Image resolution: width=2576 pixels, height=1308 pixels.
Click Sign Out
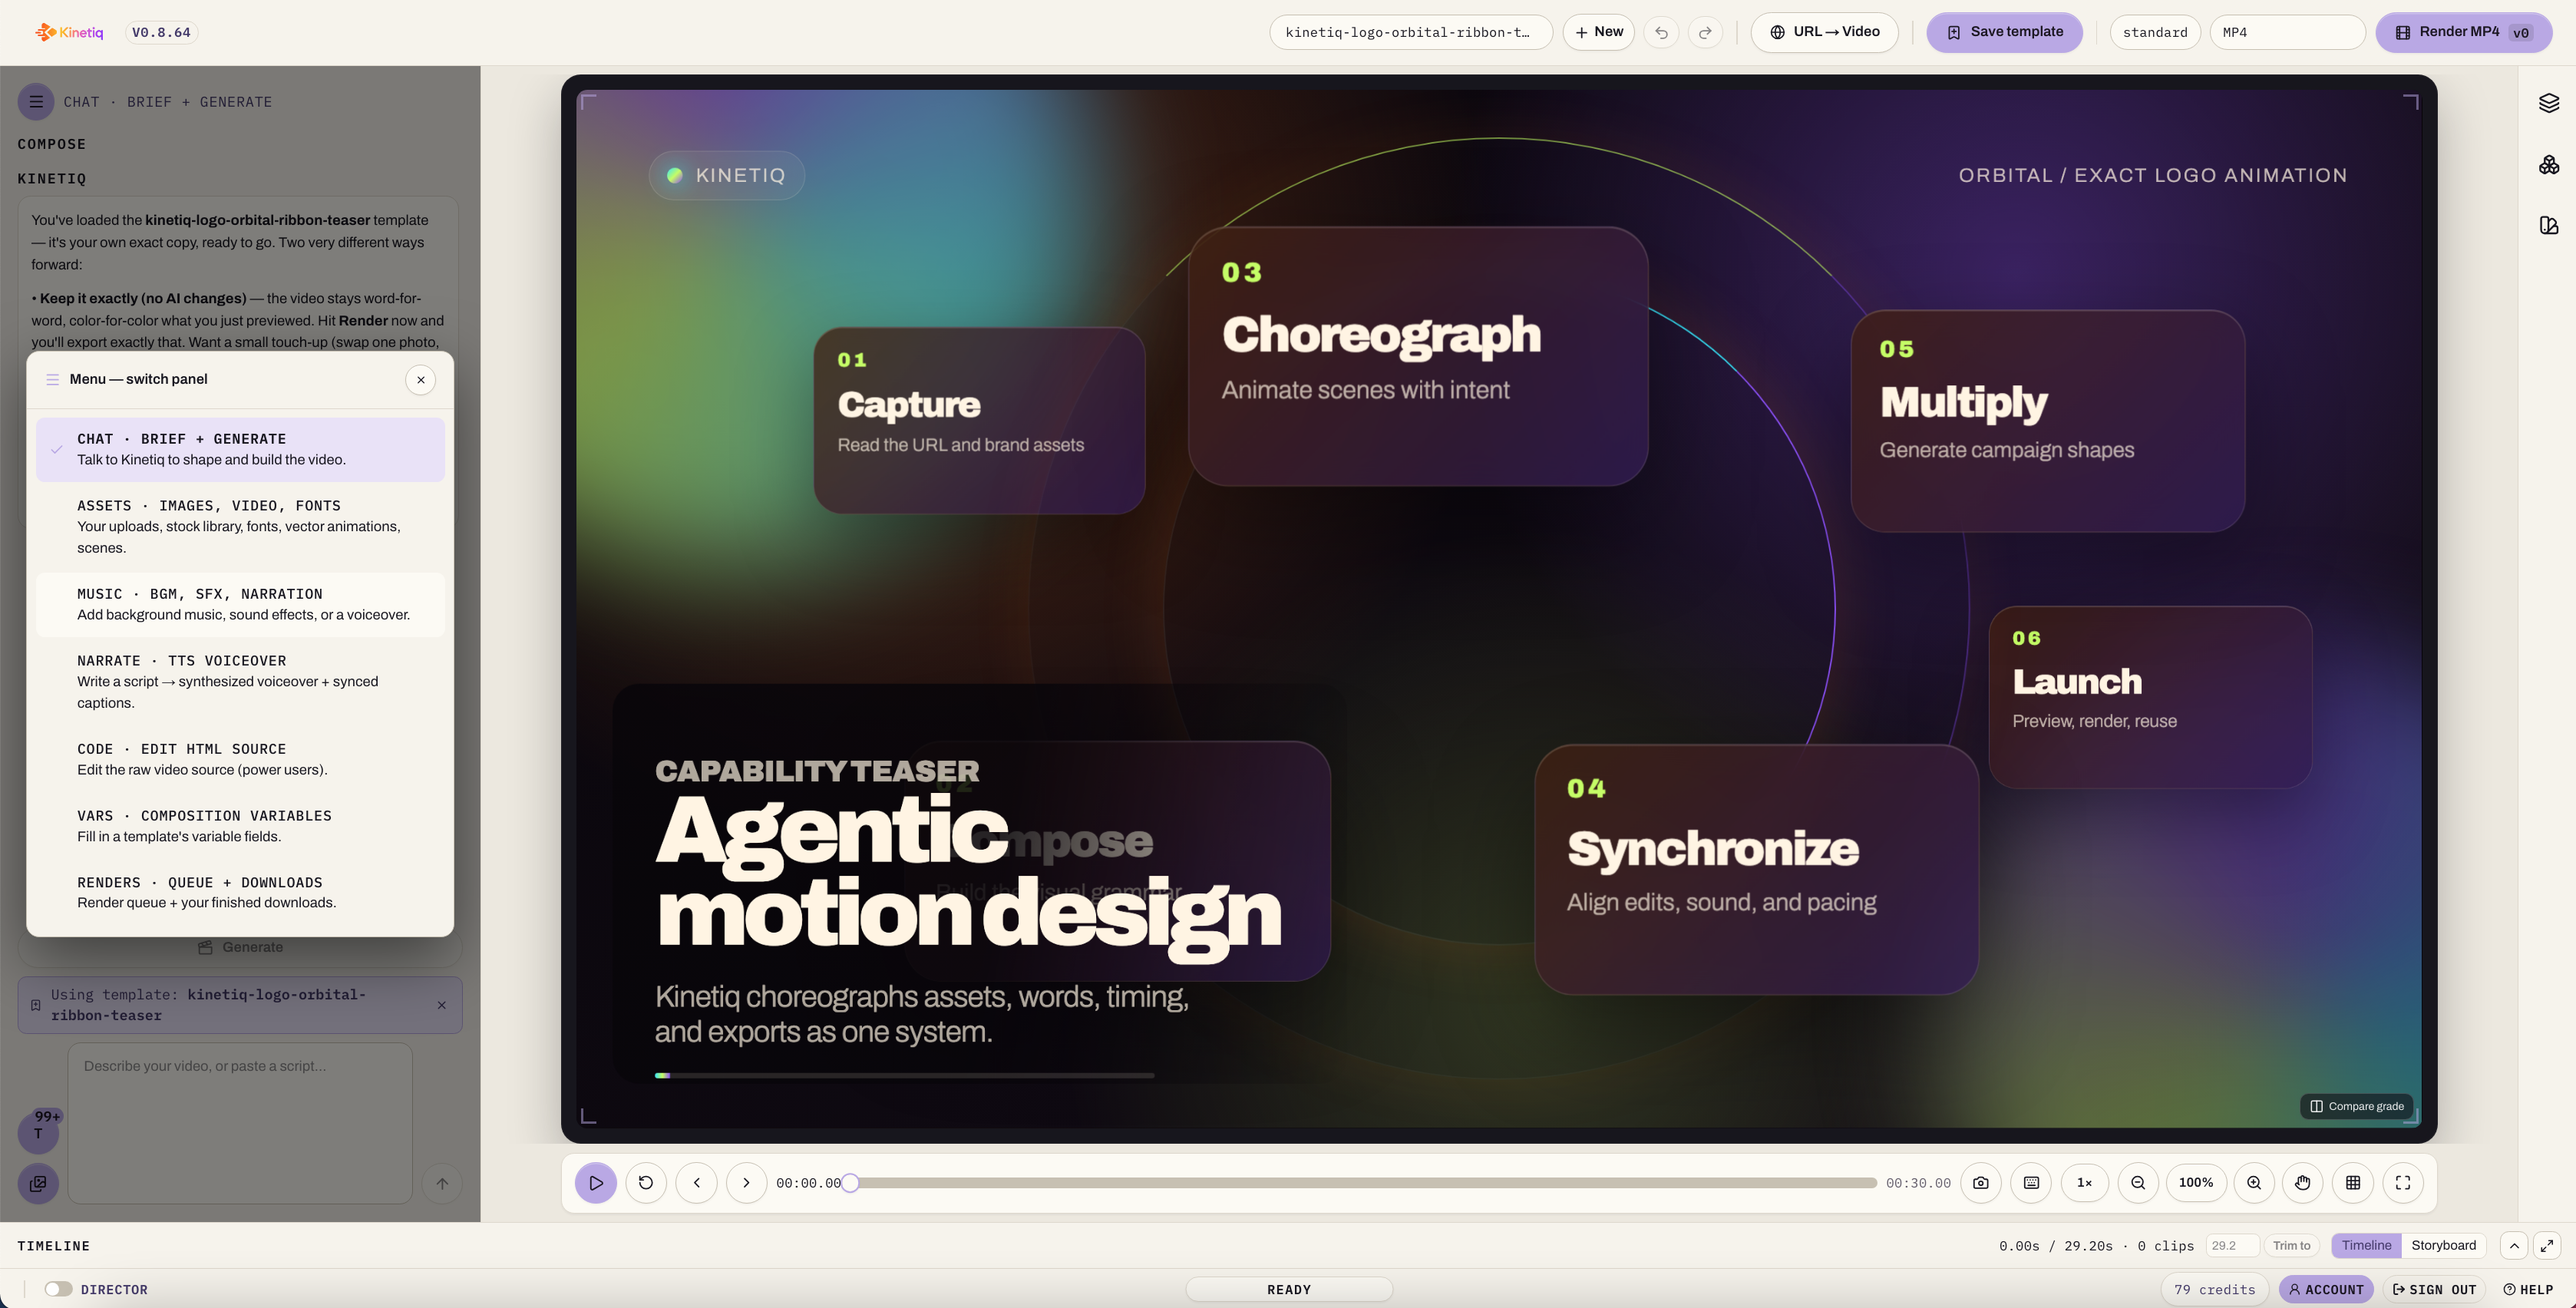pyautogui.click(x=2434, y=1290)
